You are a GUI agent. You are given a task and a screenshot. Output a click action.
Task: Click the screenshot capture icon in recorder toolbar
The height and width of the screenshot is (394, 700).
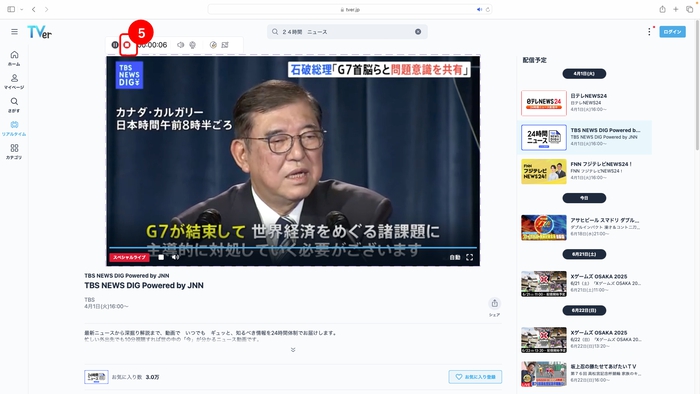[x=225, y=45]
